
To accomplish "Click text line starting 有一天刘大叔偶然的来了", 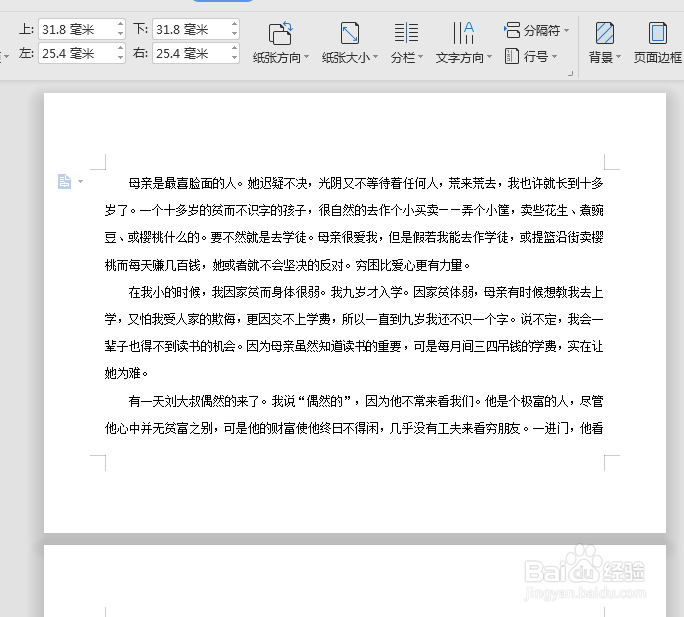I will pyautogui.click(x=366, y=401).
